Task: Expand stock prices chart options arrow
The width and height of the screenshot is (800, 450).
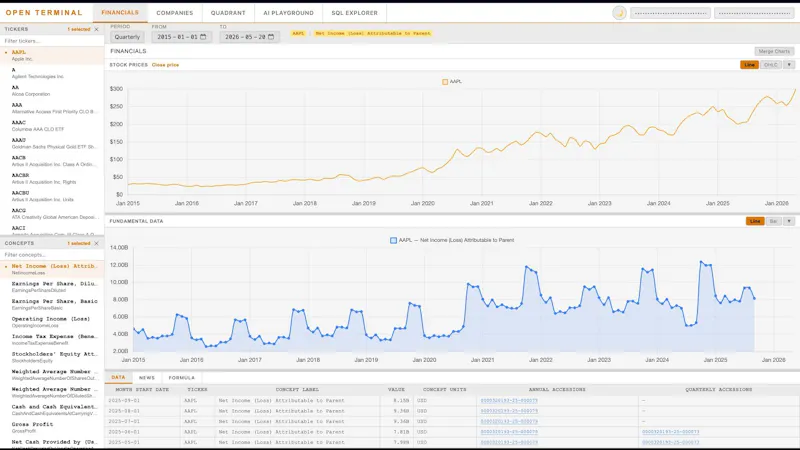Action: pyautogui.click(x=789, y=65)
